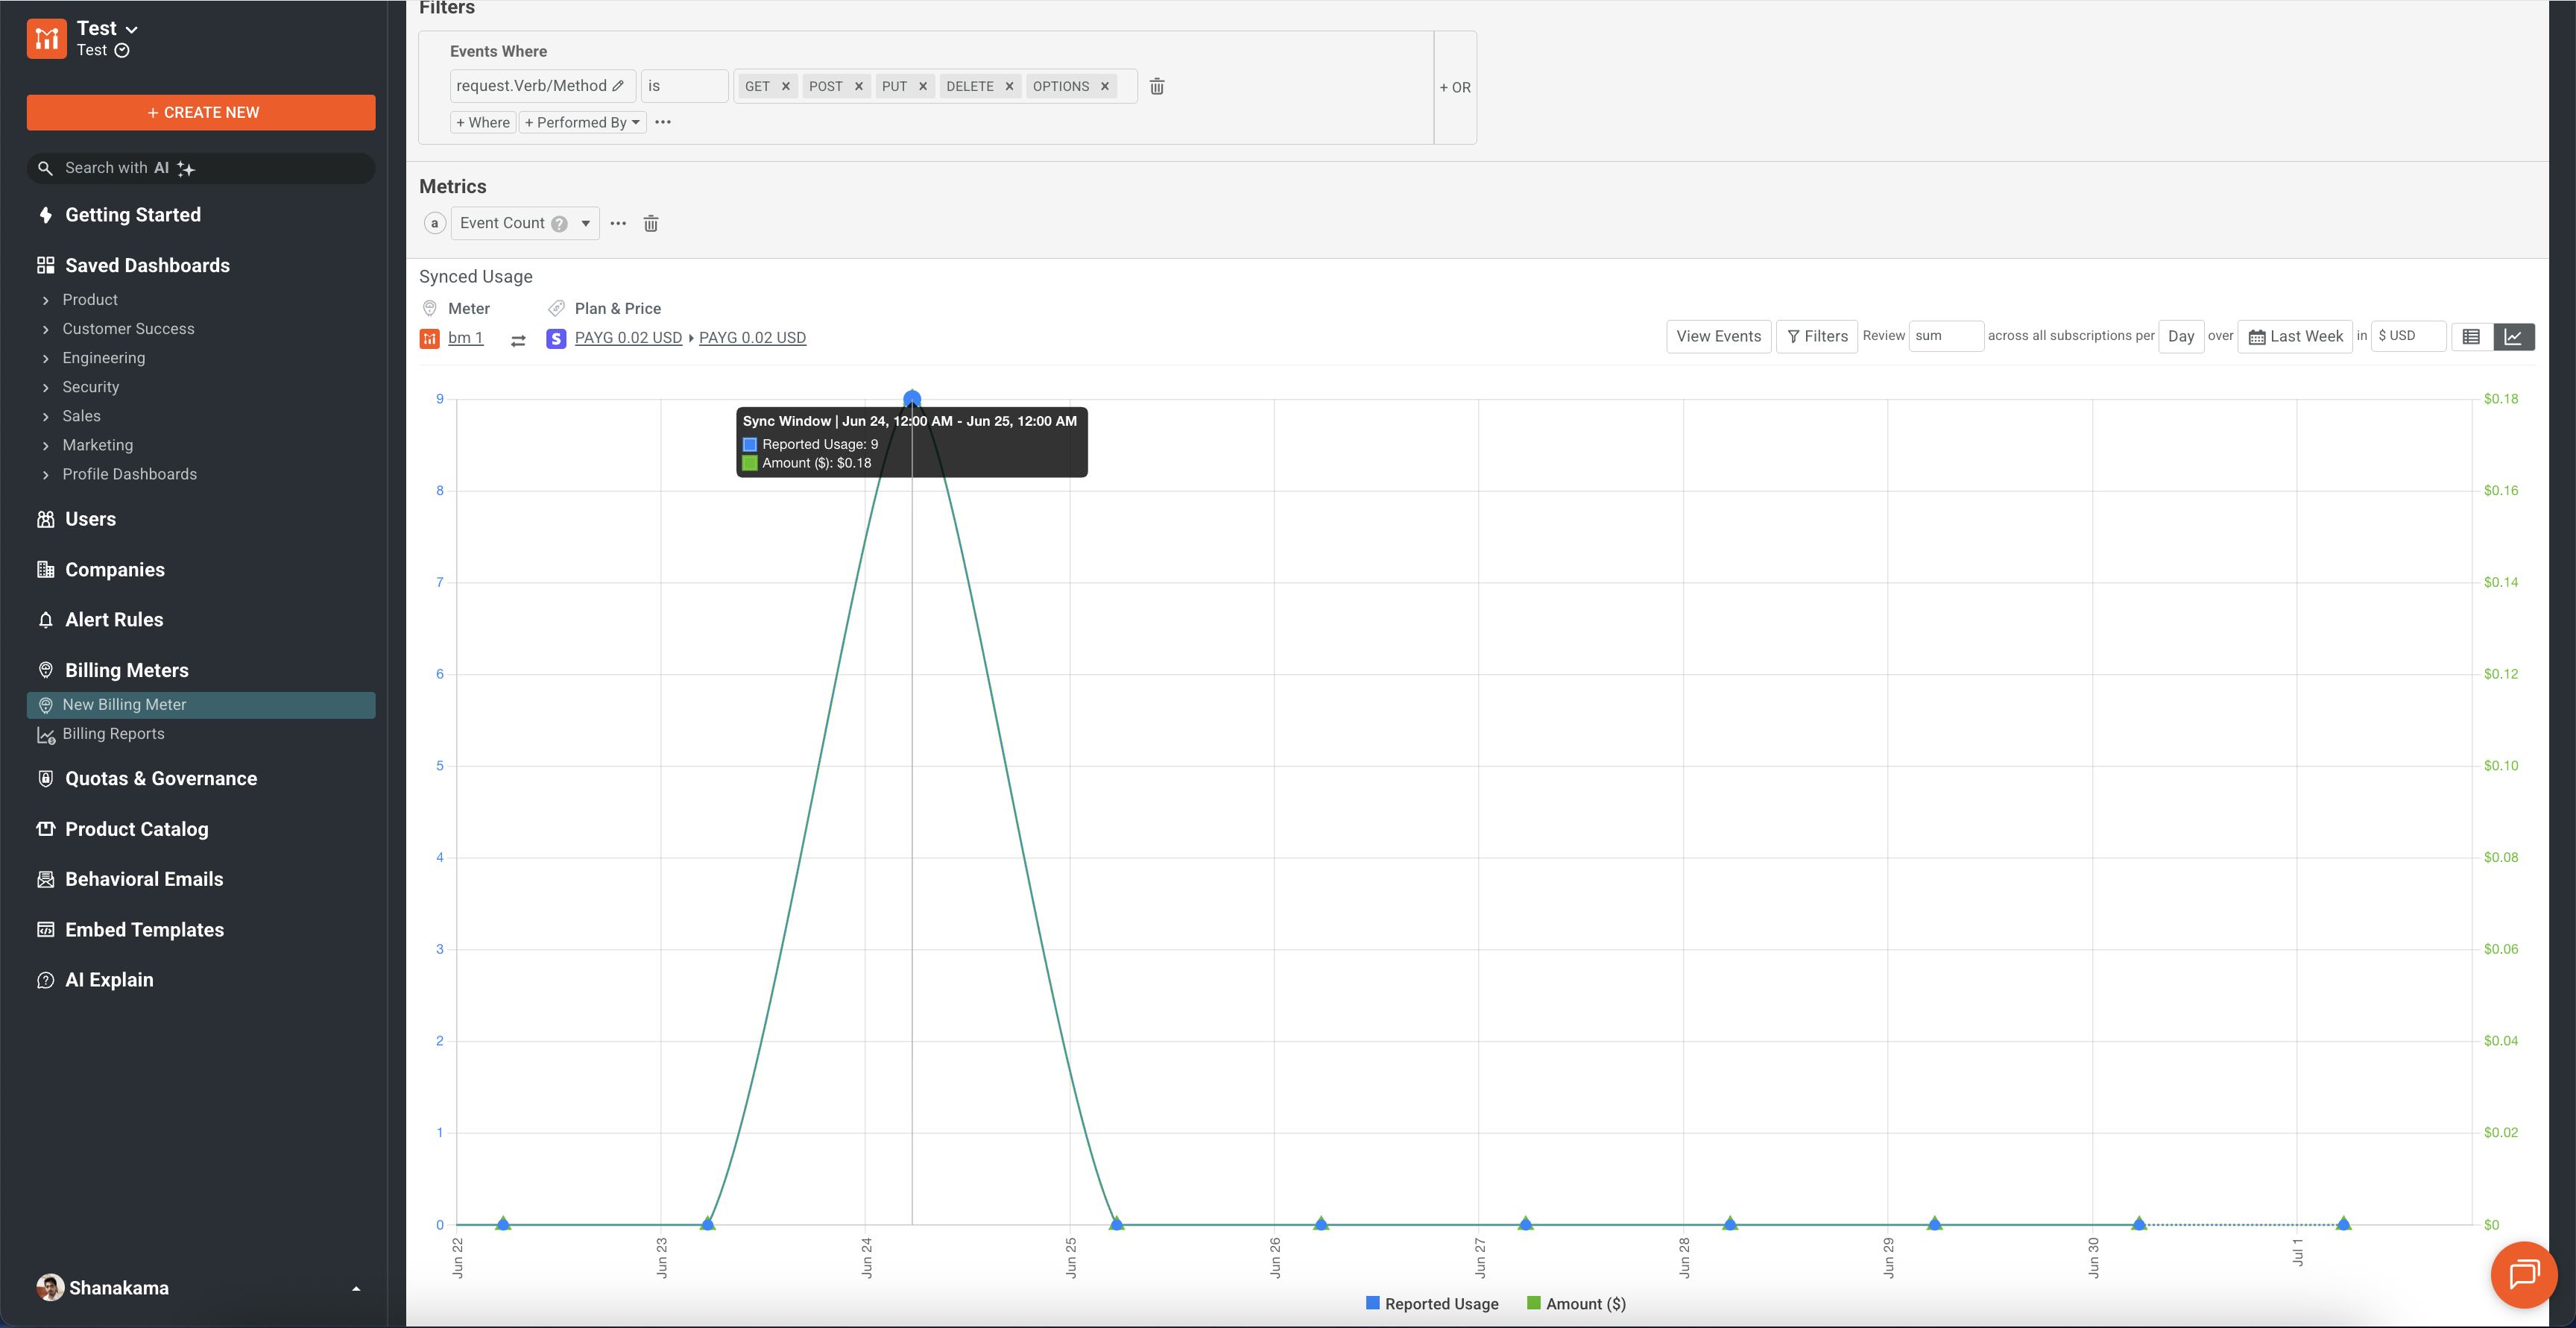Delete the Event Count metric

tap(651, 224)
